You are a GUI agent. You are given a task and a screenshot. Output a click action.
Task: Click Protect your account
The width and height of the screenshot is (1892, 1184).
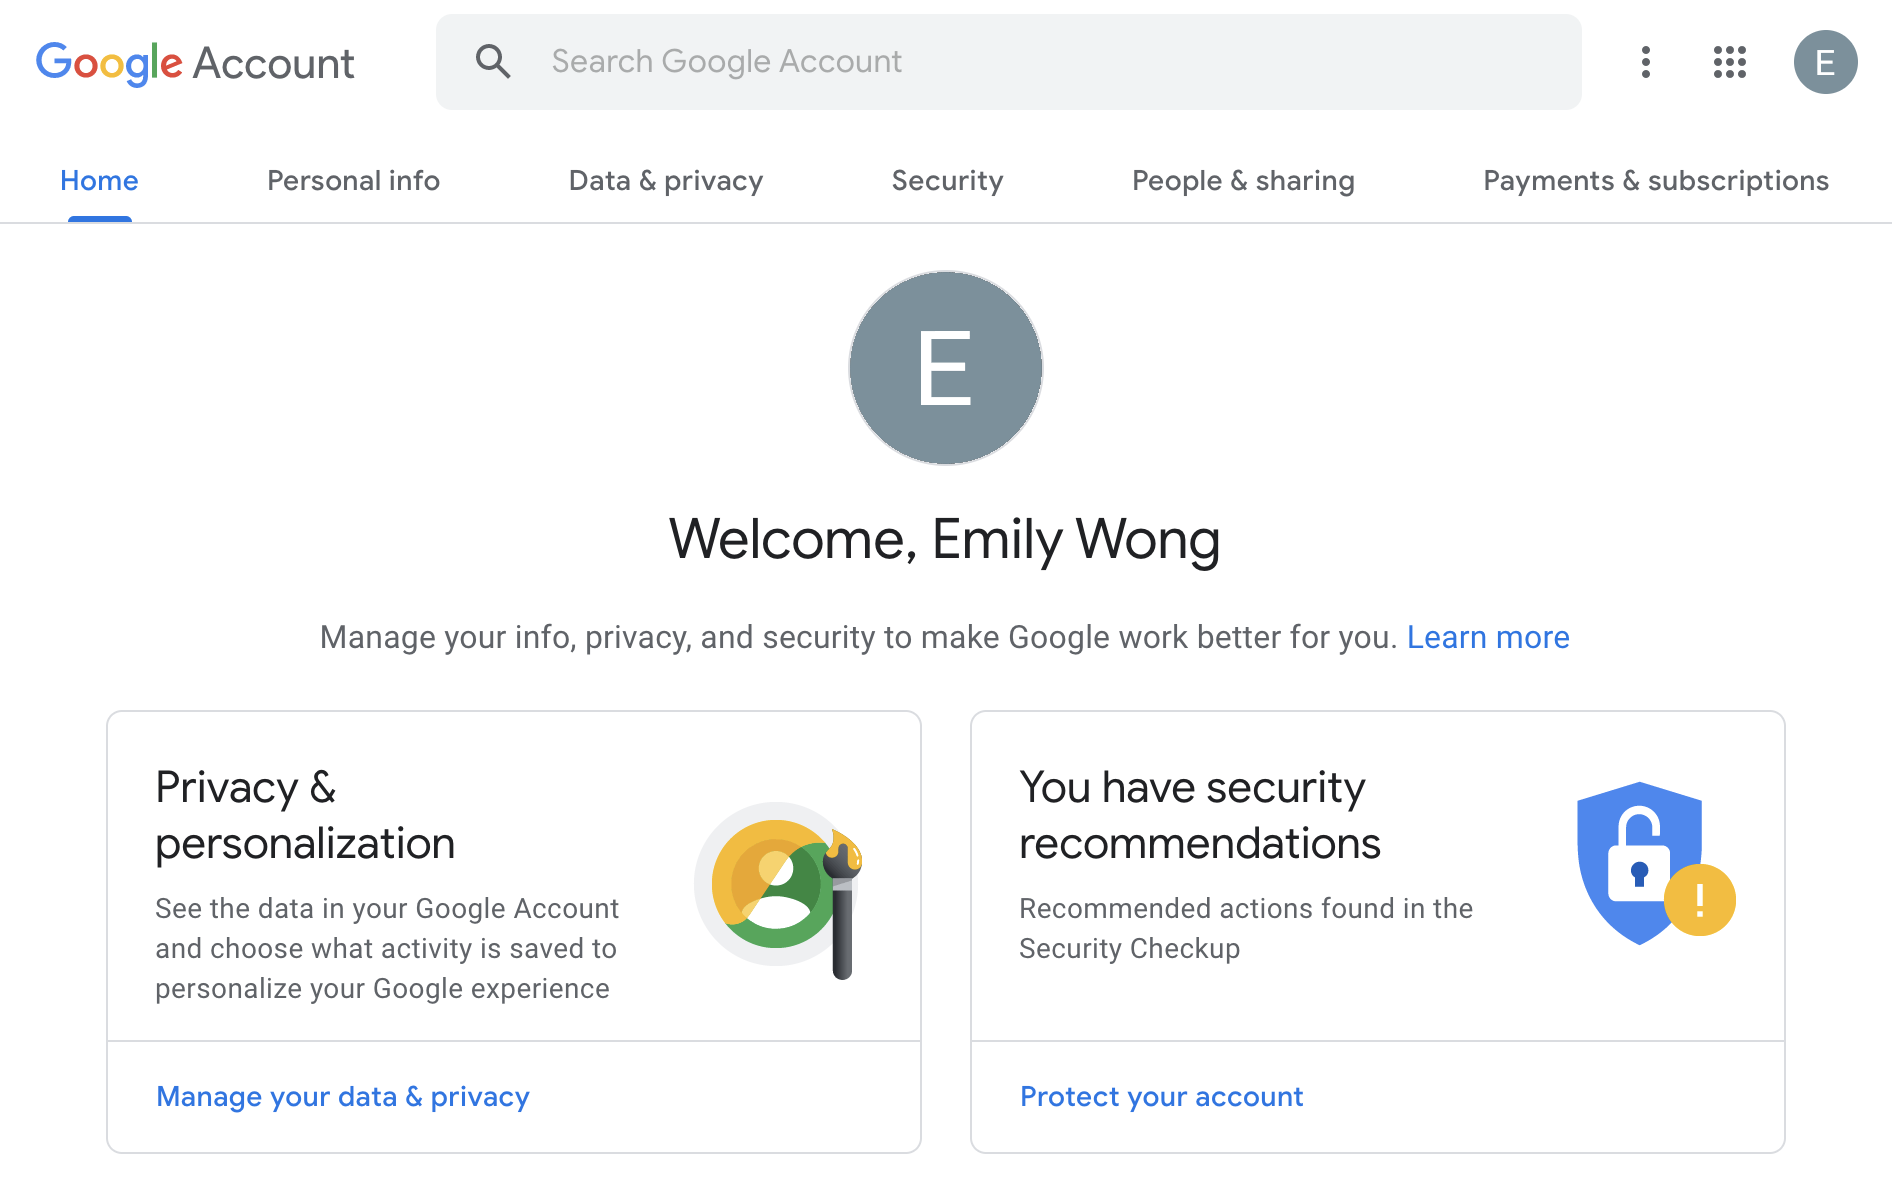(x=1160, y=1097)
